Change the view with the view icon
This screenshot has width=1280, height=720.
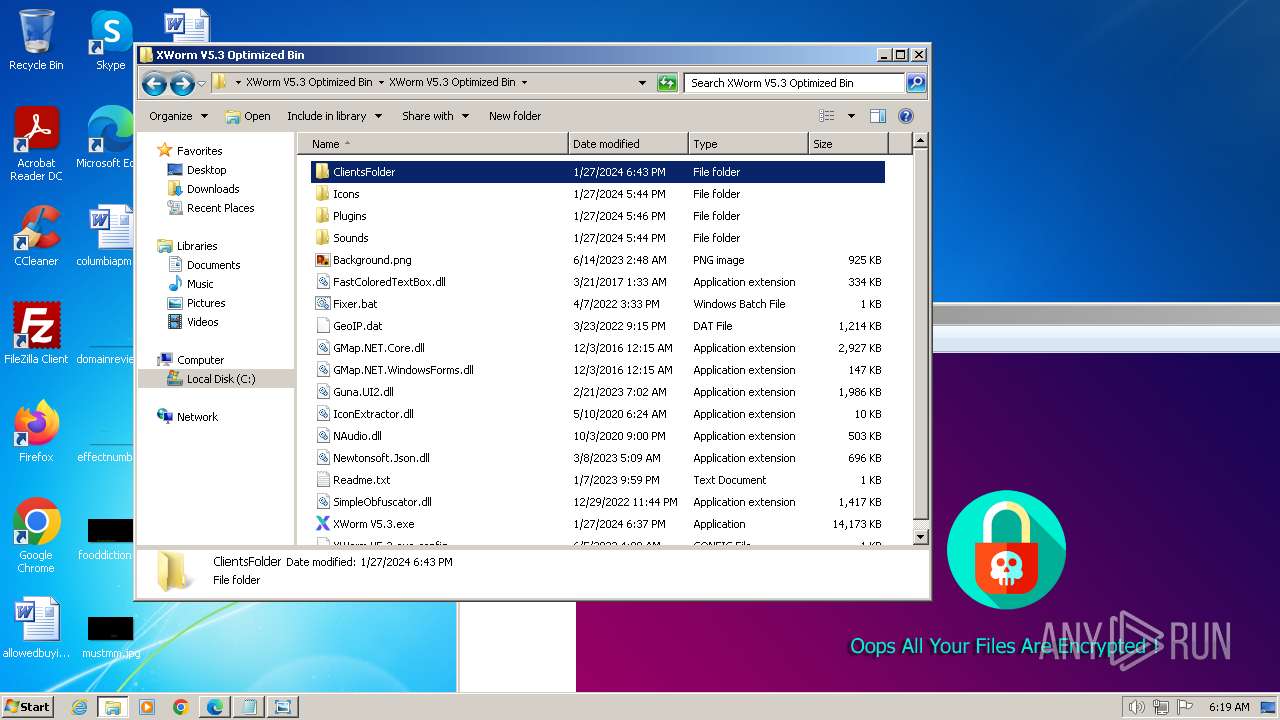(827, 116)
